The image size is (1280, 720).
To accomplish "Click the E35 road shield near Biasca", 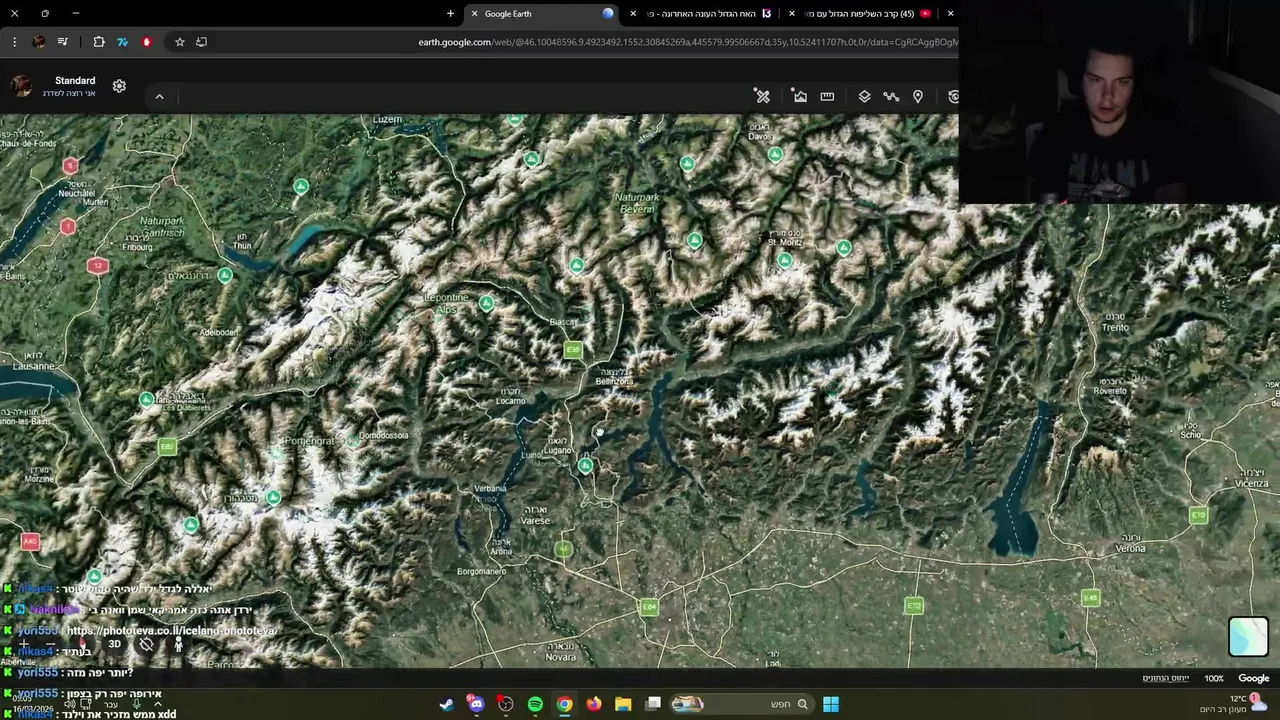I will click(x=573, y=350).
